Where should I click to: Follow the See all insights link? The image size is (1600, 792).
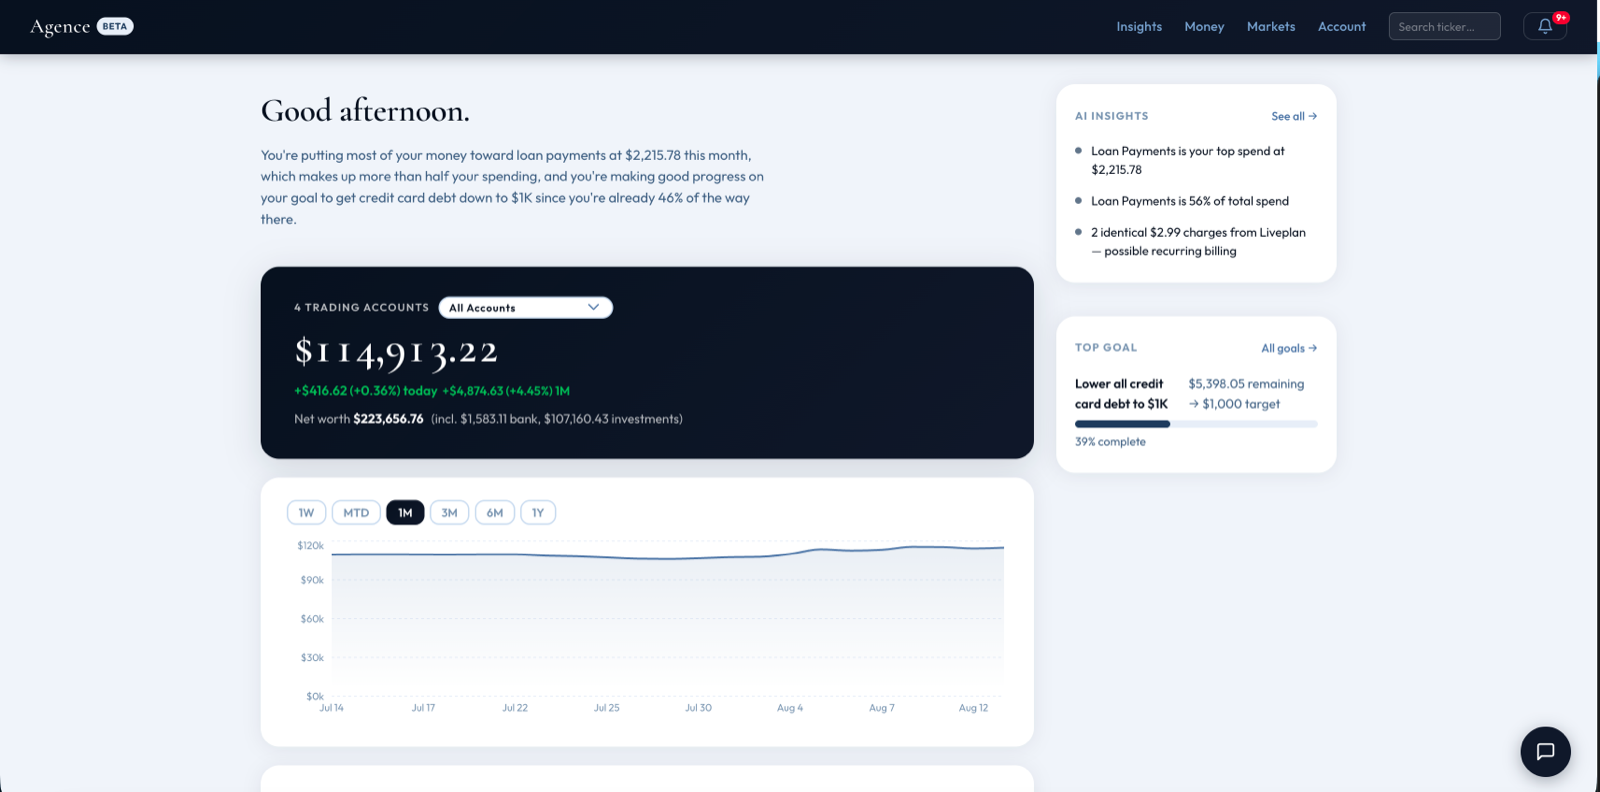click(x=1294, y=116)
